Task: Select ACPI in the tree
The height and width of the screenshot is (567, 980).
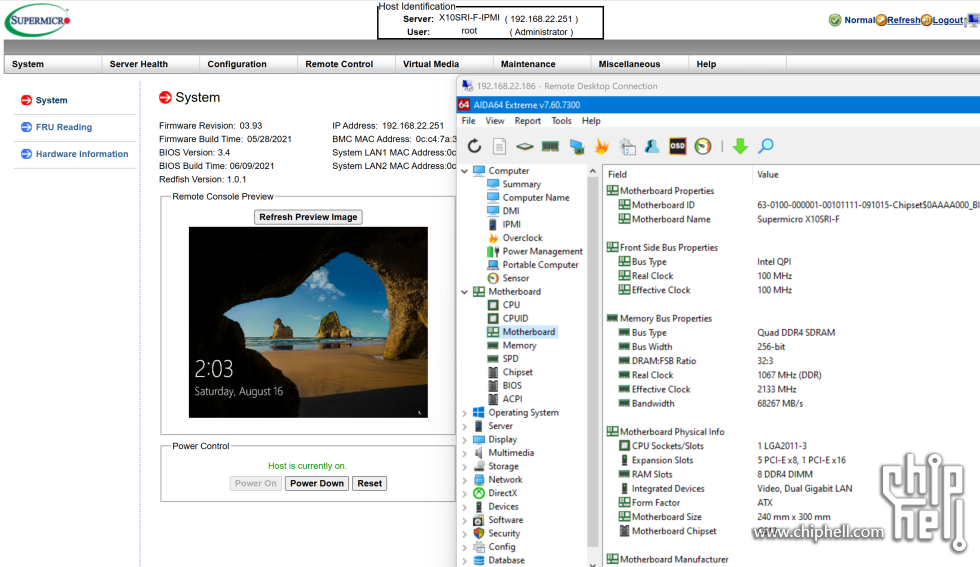Action: 512,399
